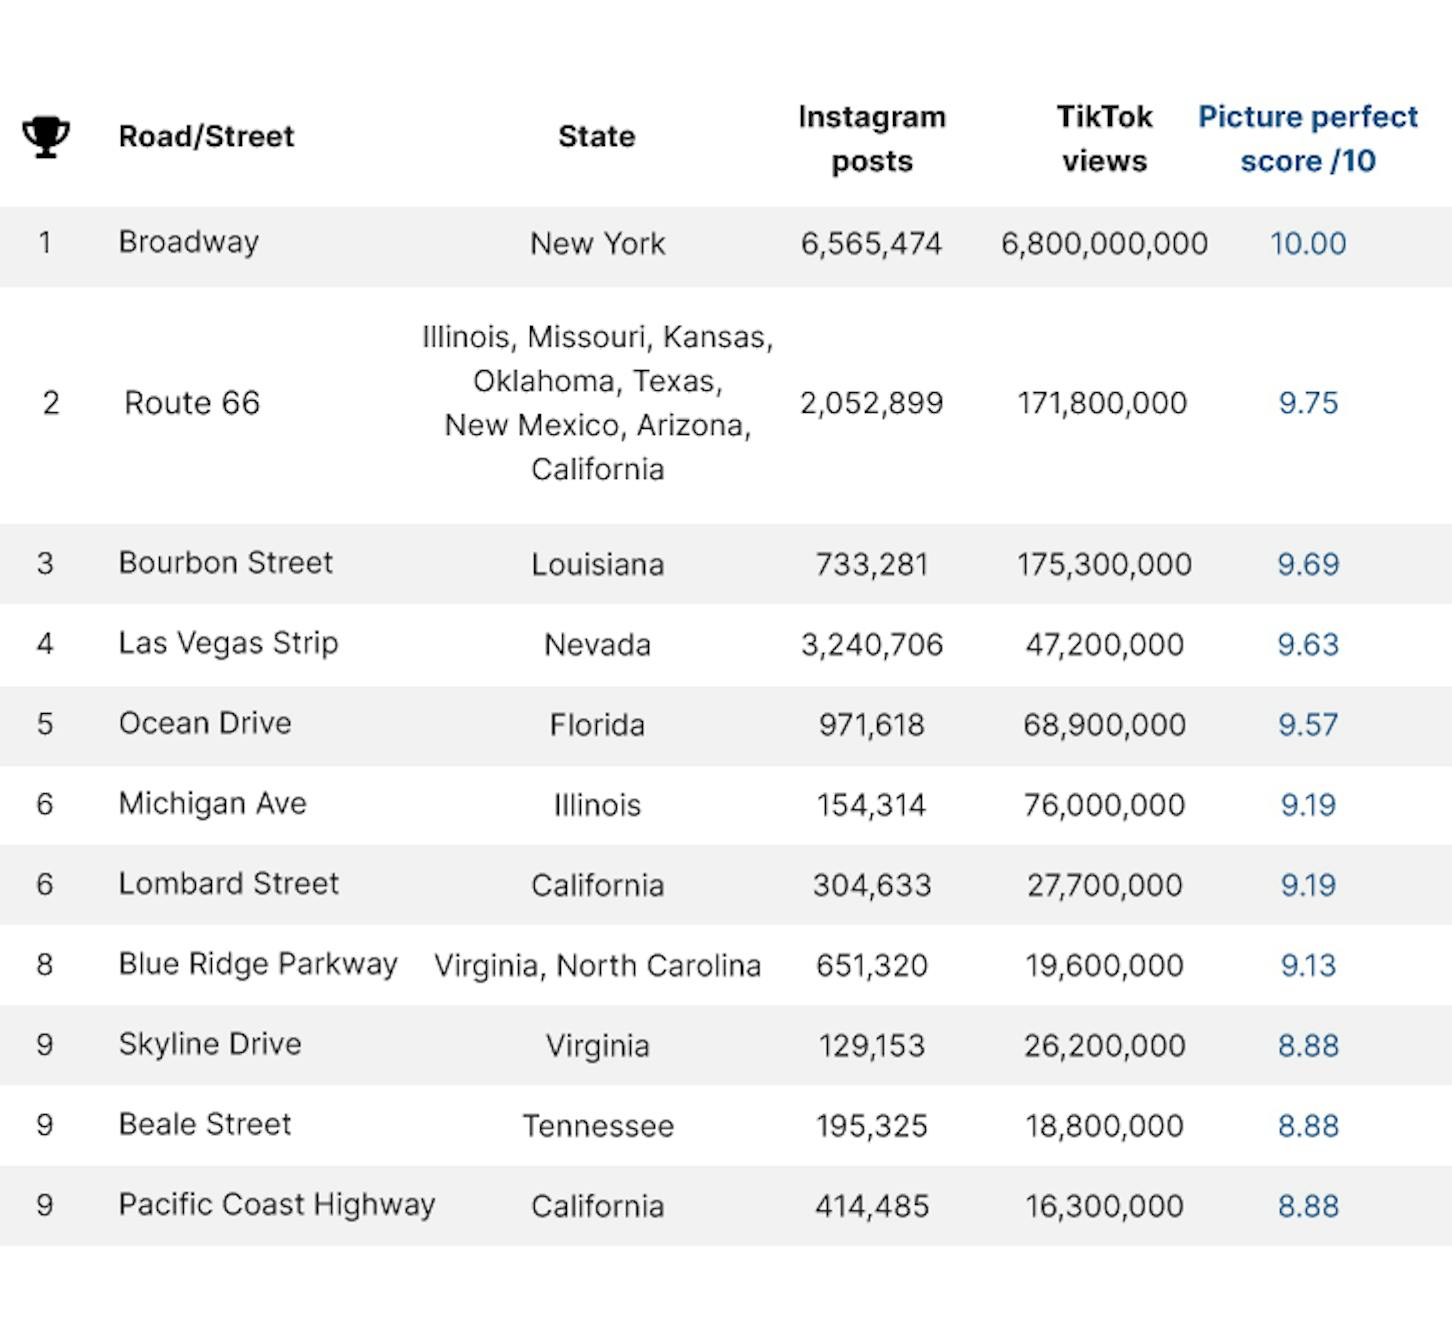Screen dimensions: 1452x1320
Task: Select Ocean Drive row name
Action: pos(205,723)
